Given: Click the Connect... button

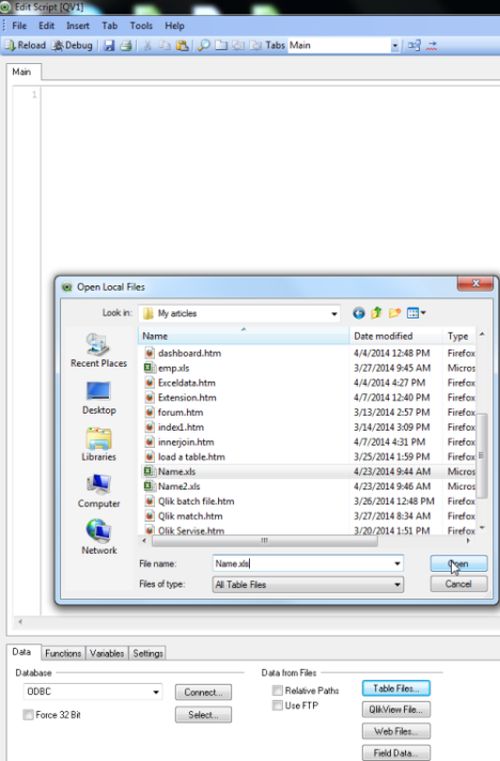Looking at the screenshot, I should point(203,692).
